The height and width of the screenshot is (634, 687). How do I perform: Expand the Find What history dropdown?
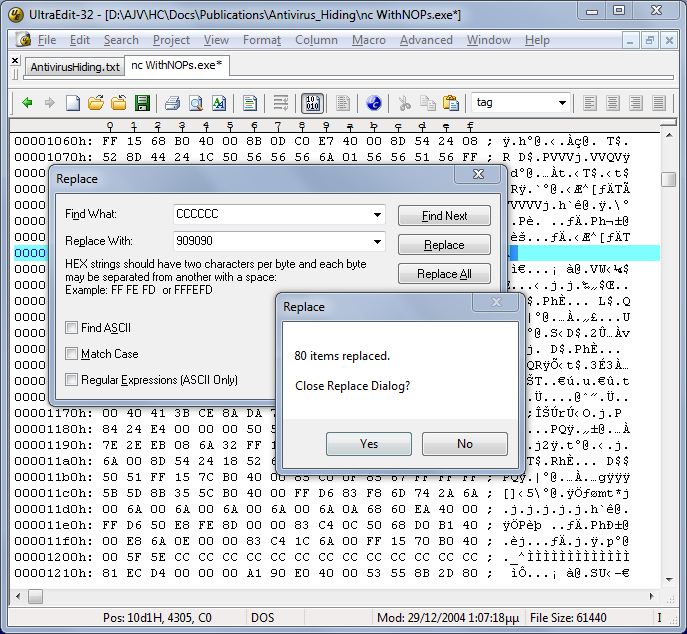377,215
